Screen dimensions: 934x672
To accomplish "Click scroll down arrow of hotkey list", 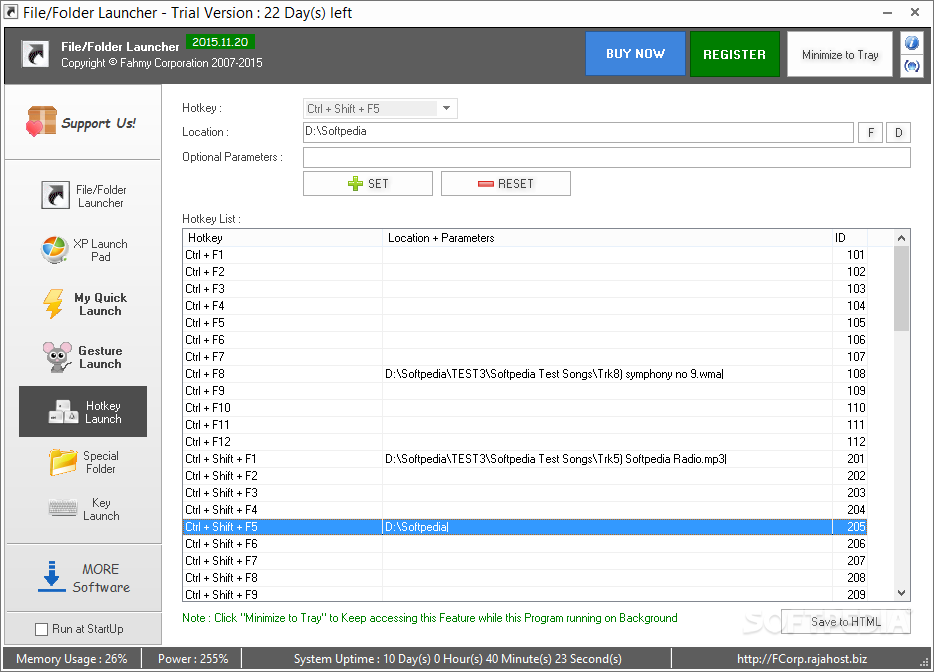I will coord(901,593).
